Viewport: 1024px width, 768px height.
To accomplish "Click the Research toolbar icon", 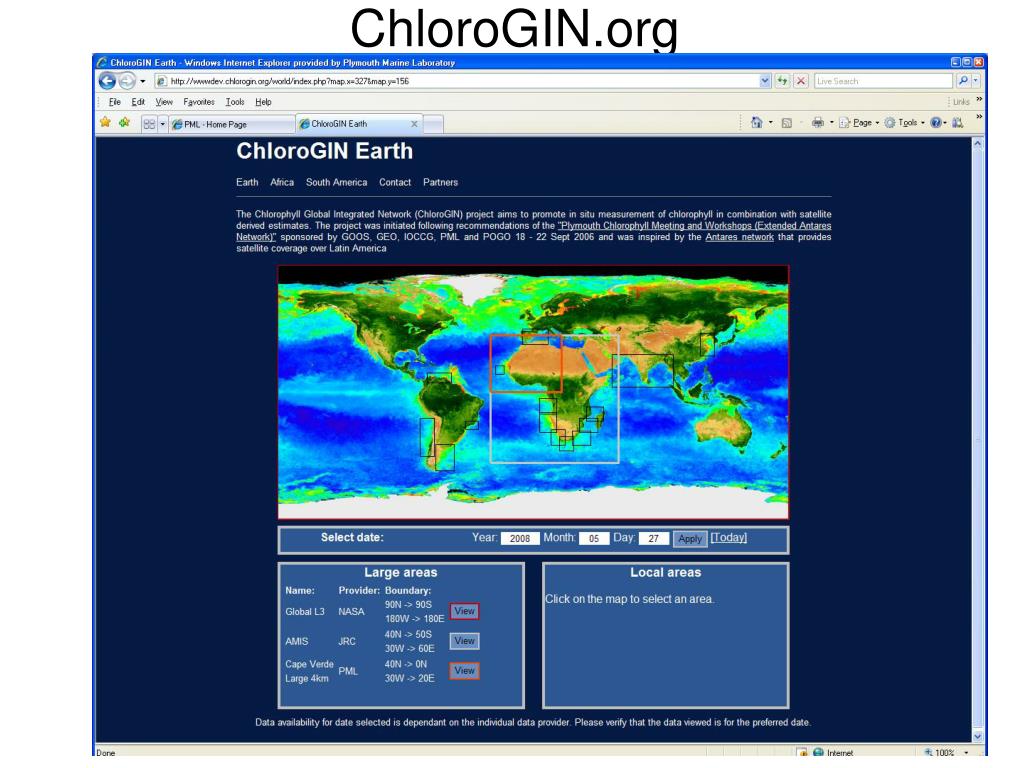I will [x=957, y=122].
